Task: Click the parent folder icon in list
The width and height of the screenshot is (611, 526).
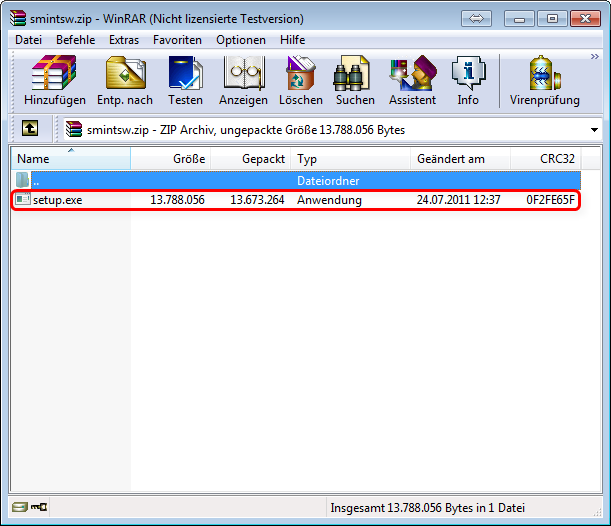Action: tap(23, 180)
